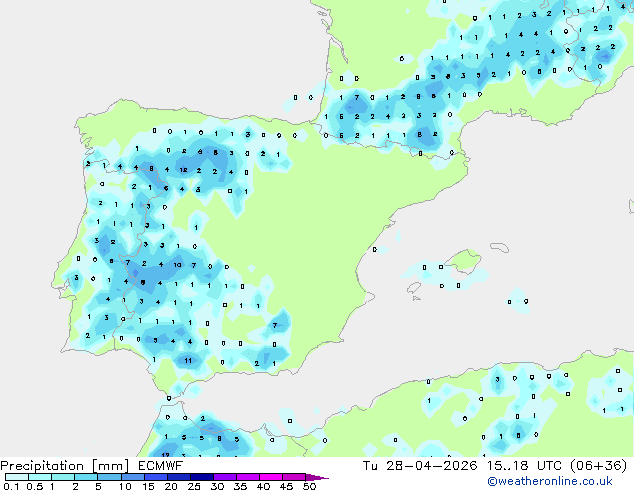This screenshot has height=490, width=634.
Task: Select the 2–5 mm legend color
Action: coord(86,477)
